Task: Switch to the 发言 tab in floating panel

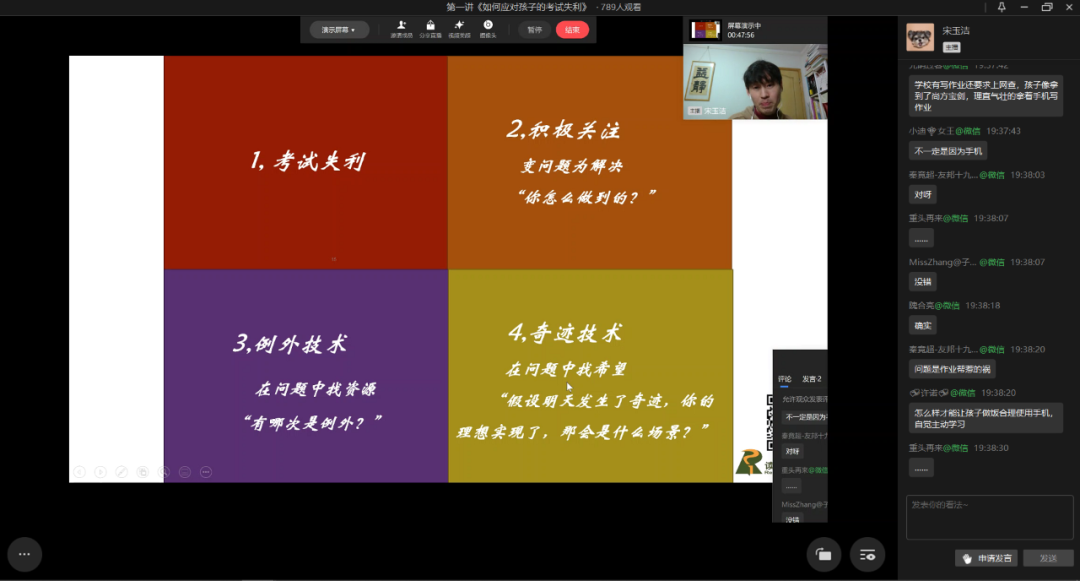Action: click(811, 379)
